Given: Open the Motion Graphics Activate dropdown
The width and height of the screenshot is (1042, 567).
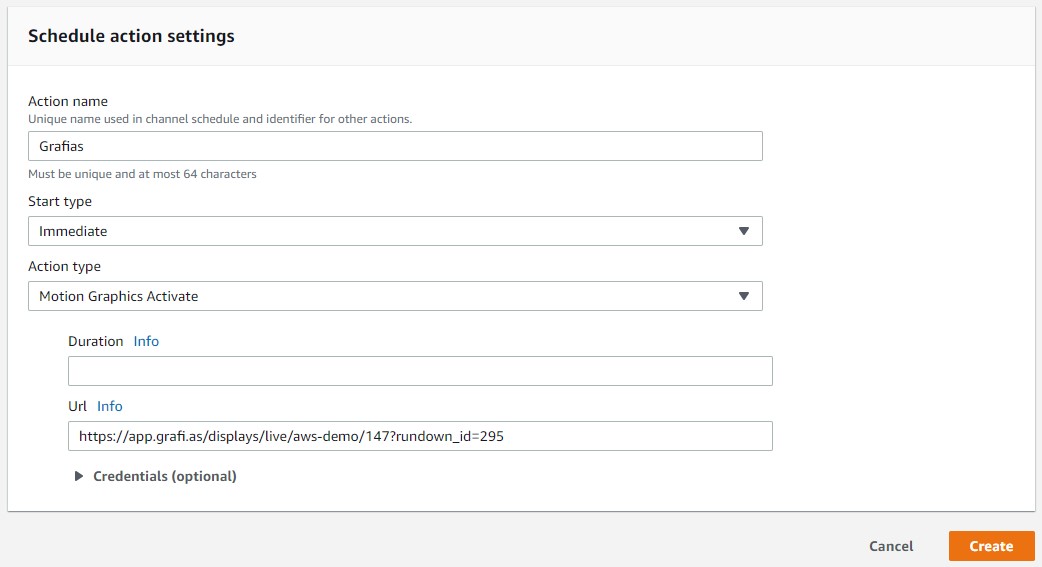Looking at the screenshot, I should click(395, 296).
